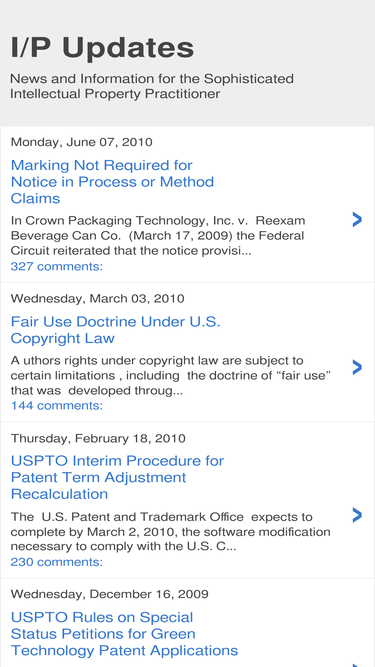The width and height of the screenshot is (375, 667).
Task: Open 'Fair Use Doctrine Under U.S. Copyright Law' title
Action: 116,330
